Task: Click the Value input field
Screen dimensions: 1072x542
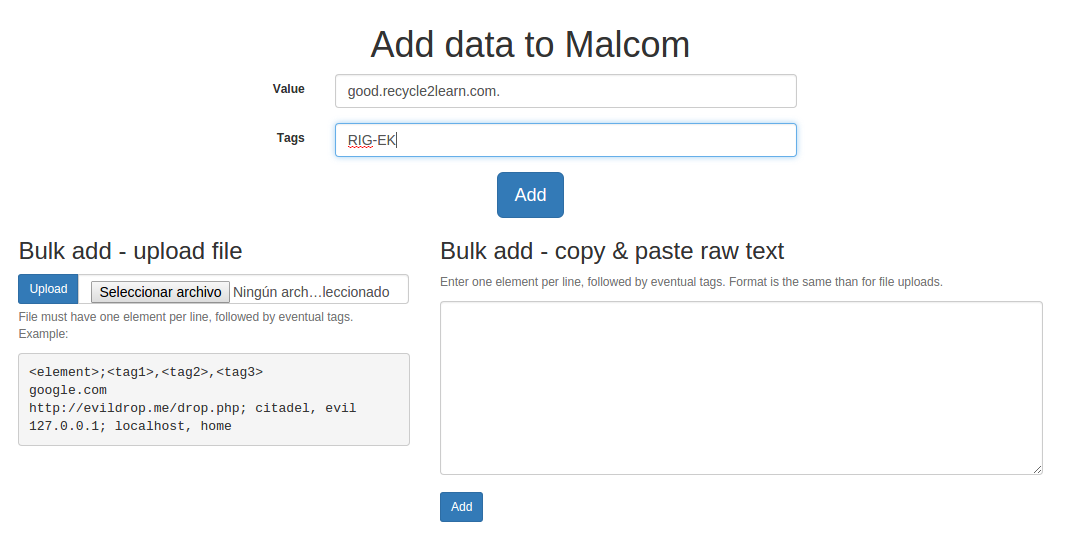Action: 565,91
